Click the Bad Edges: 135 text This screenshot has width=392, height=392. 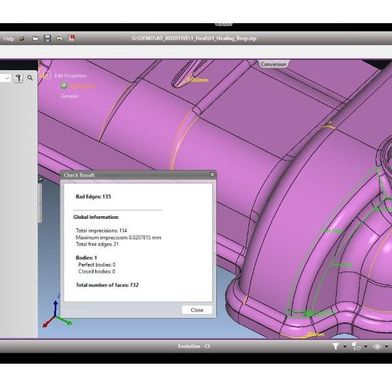click(93, 197)
